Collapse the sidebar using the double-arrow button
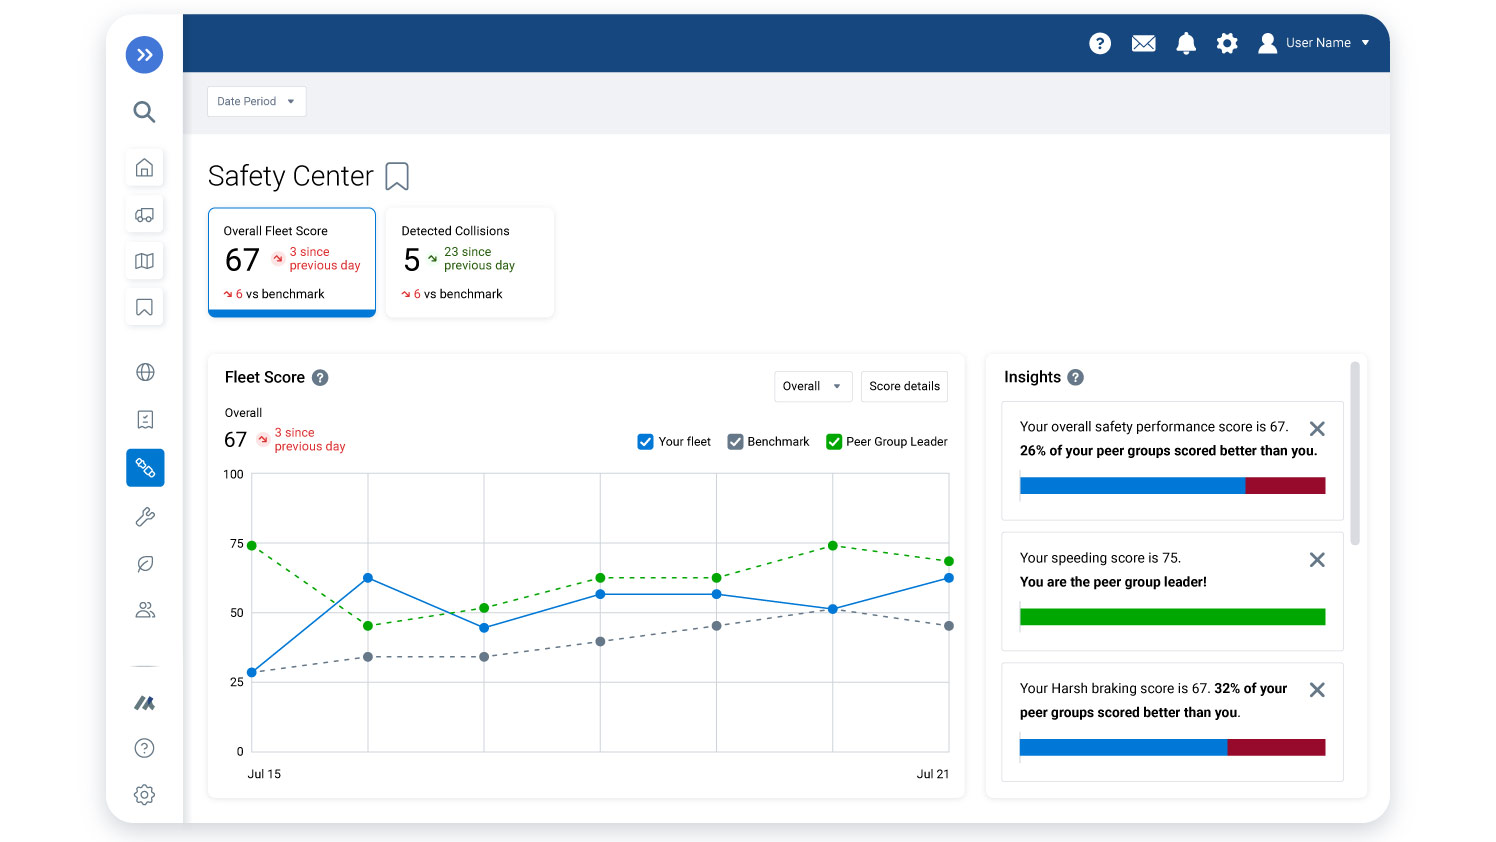 [x=144, y=55]
